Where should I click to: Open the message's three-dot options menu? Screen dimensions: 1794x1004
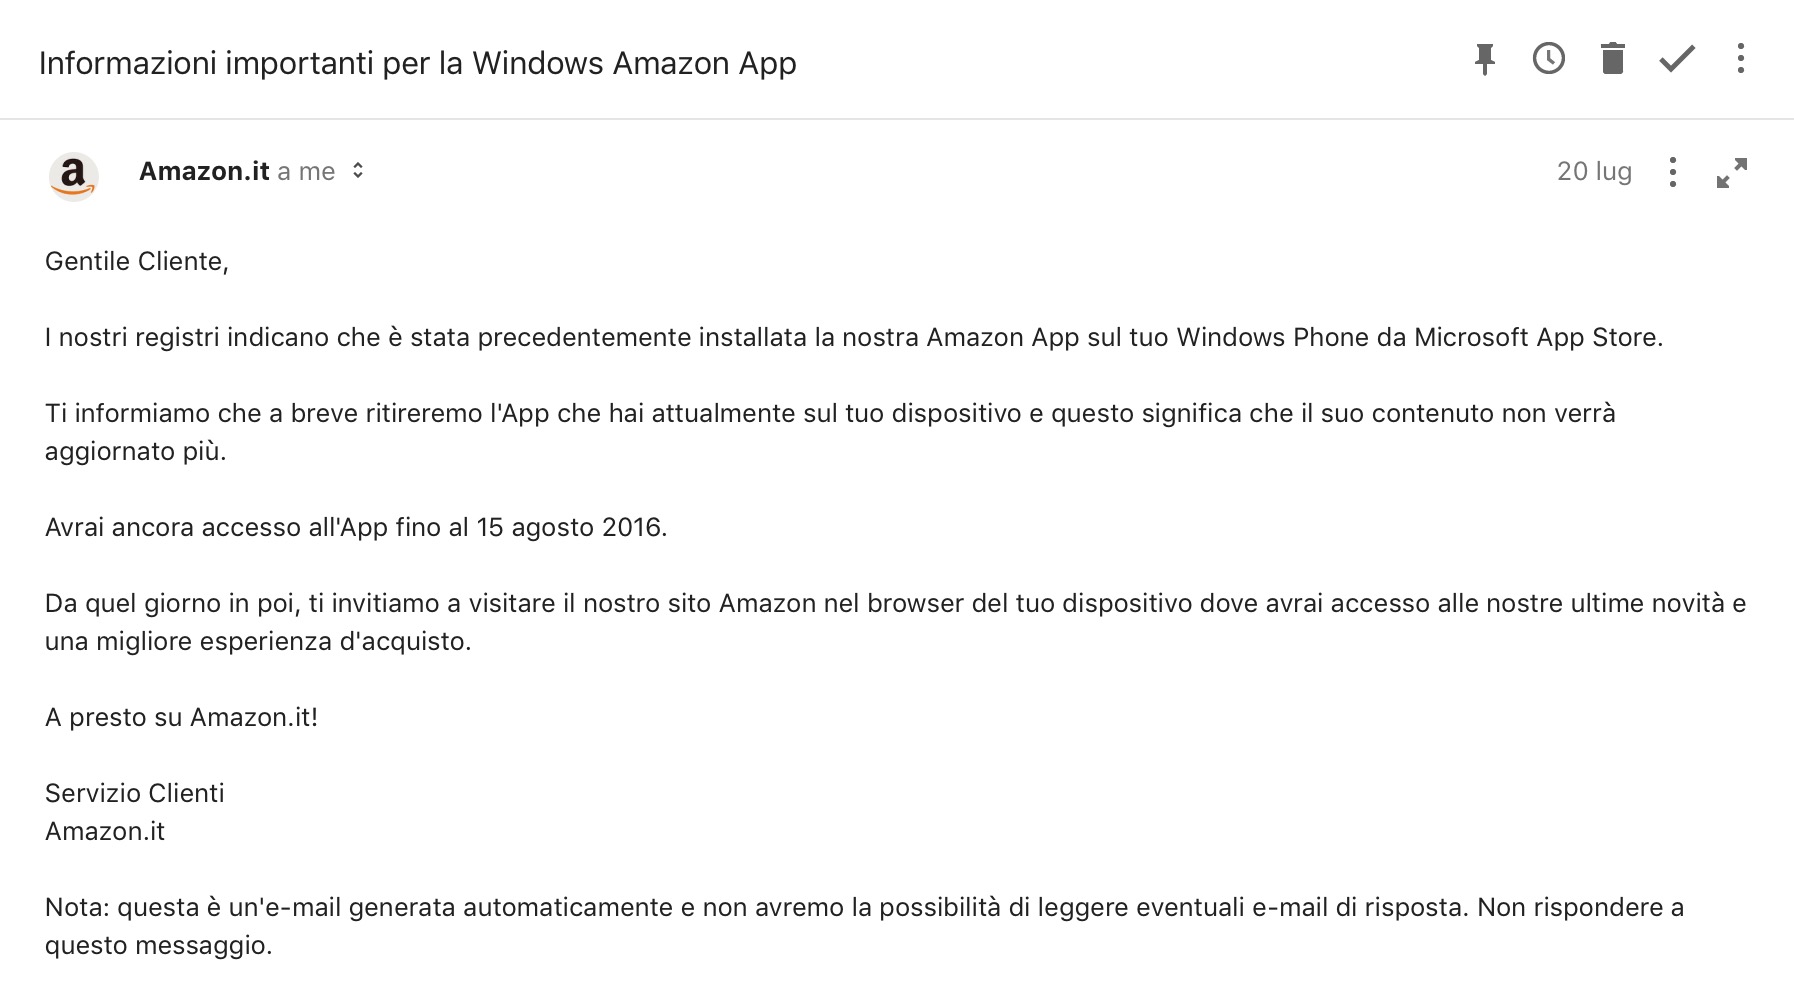tap(1672, 172)
